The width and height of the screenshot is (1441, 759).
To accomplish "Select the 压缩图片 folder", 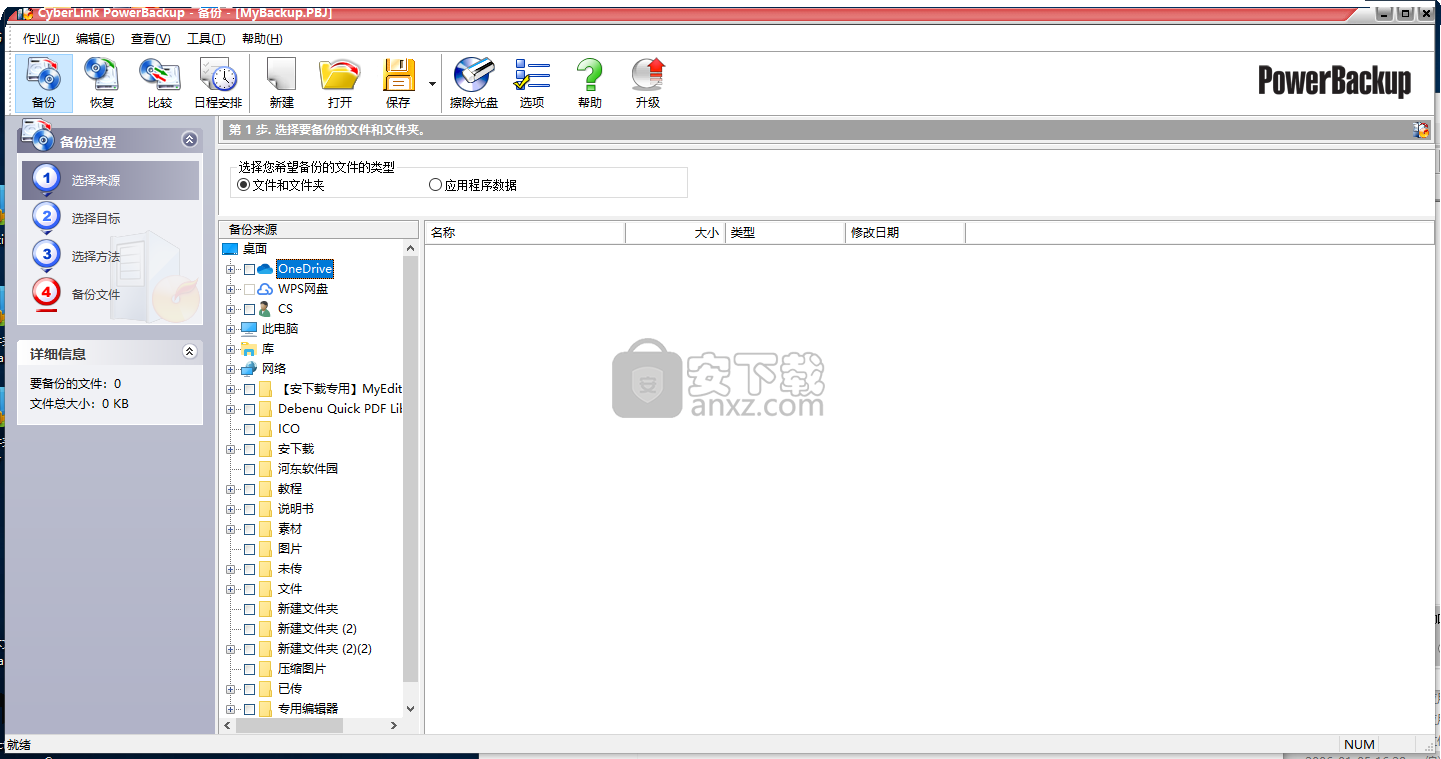I will 302,669.
